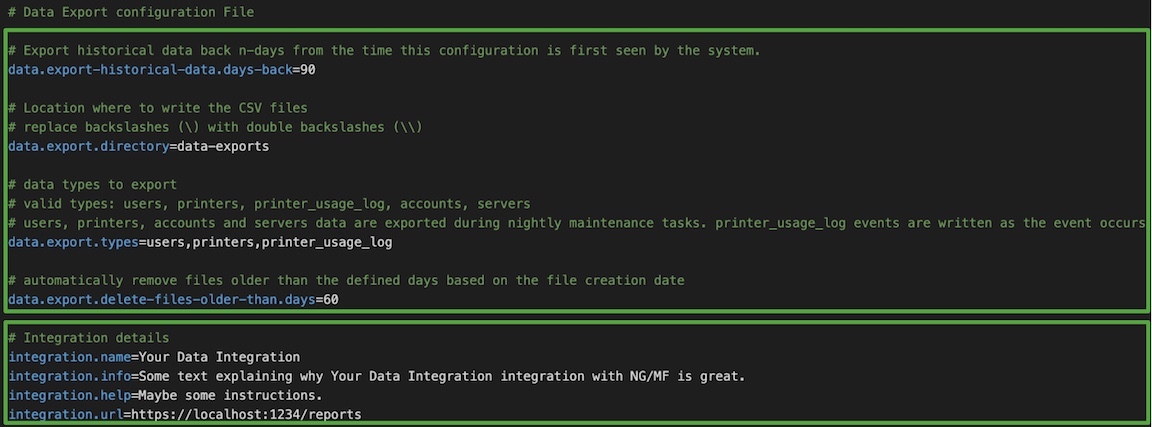1152x427 pixels.
Task: Click the data.export.types property key
Action: [x=73, y=242]
